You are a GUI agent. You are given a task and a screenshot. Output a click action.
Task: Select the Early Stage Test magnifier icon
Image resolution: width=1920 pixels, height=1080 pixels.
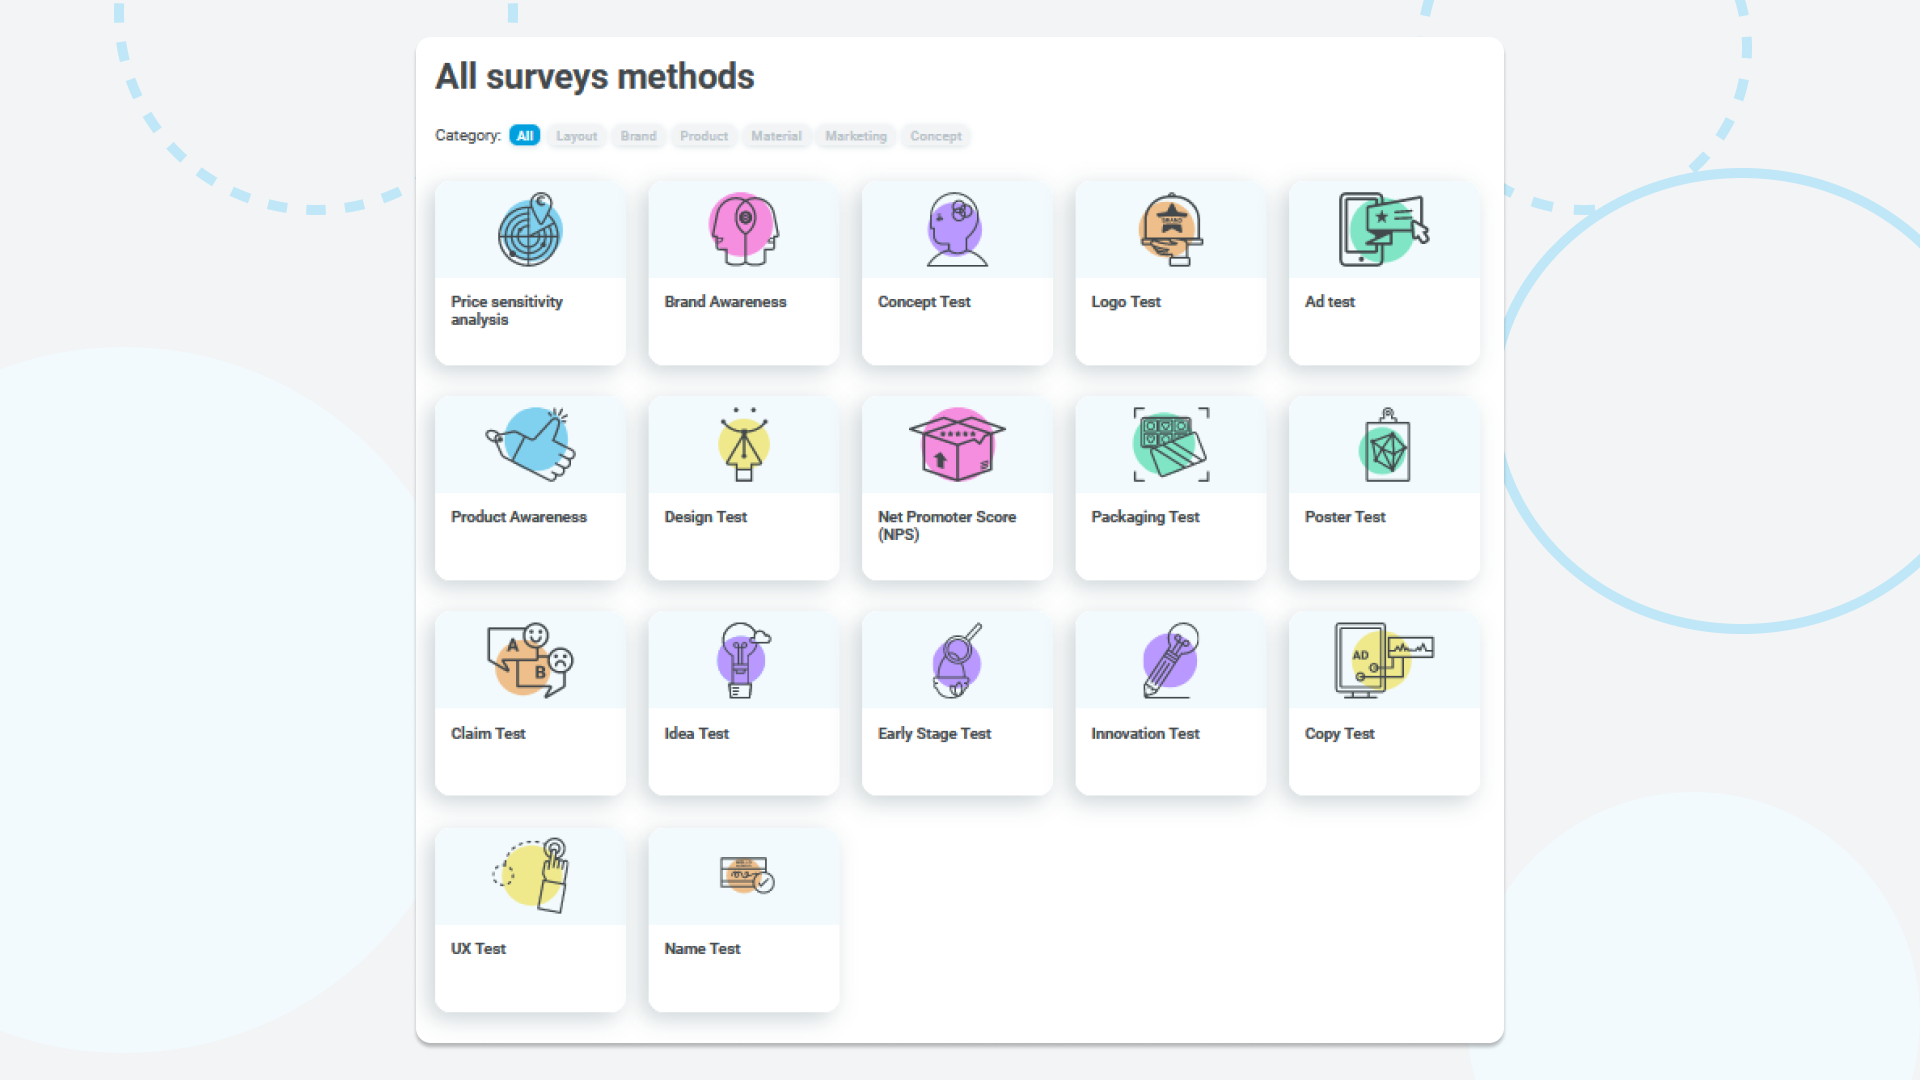click(x=956, y=660)
